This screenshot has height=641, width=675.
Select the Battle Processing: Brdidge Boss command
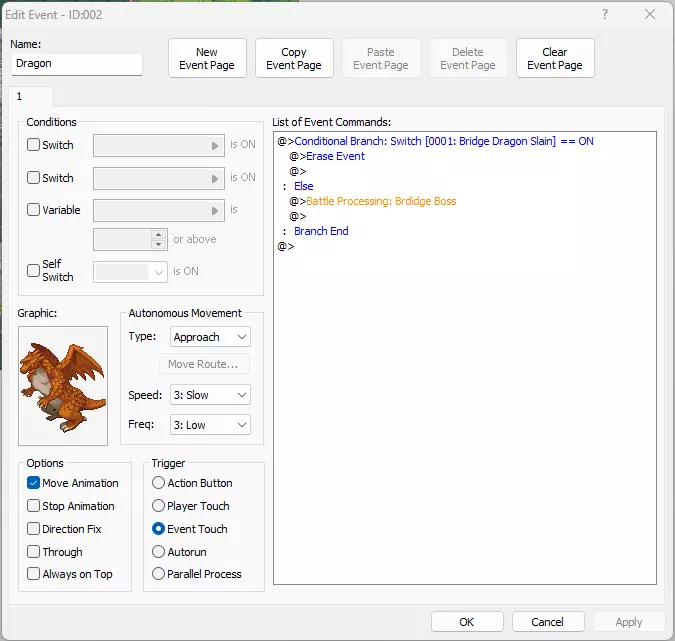[x=373, y=201]
